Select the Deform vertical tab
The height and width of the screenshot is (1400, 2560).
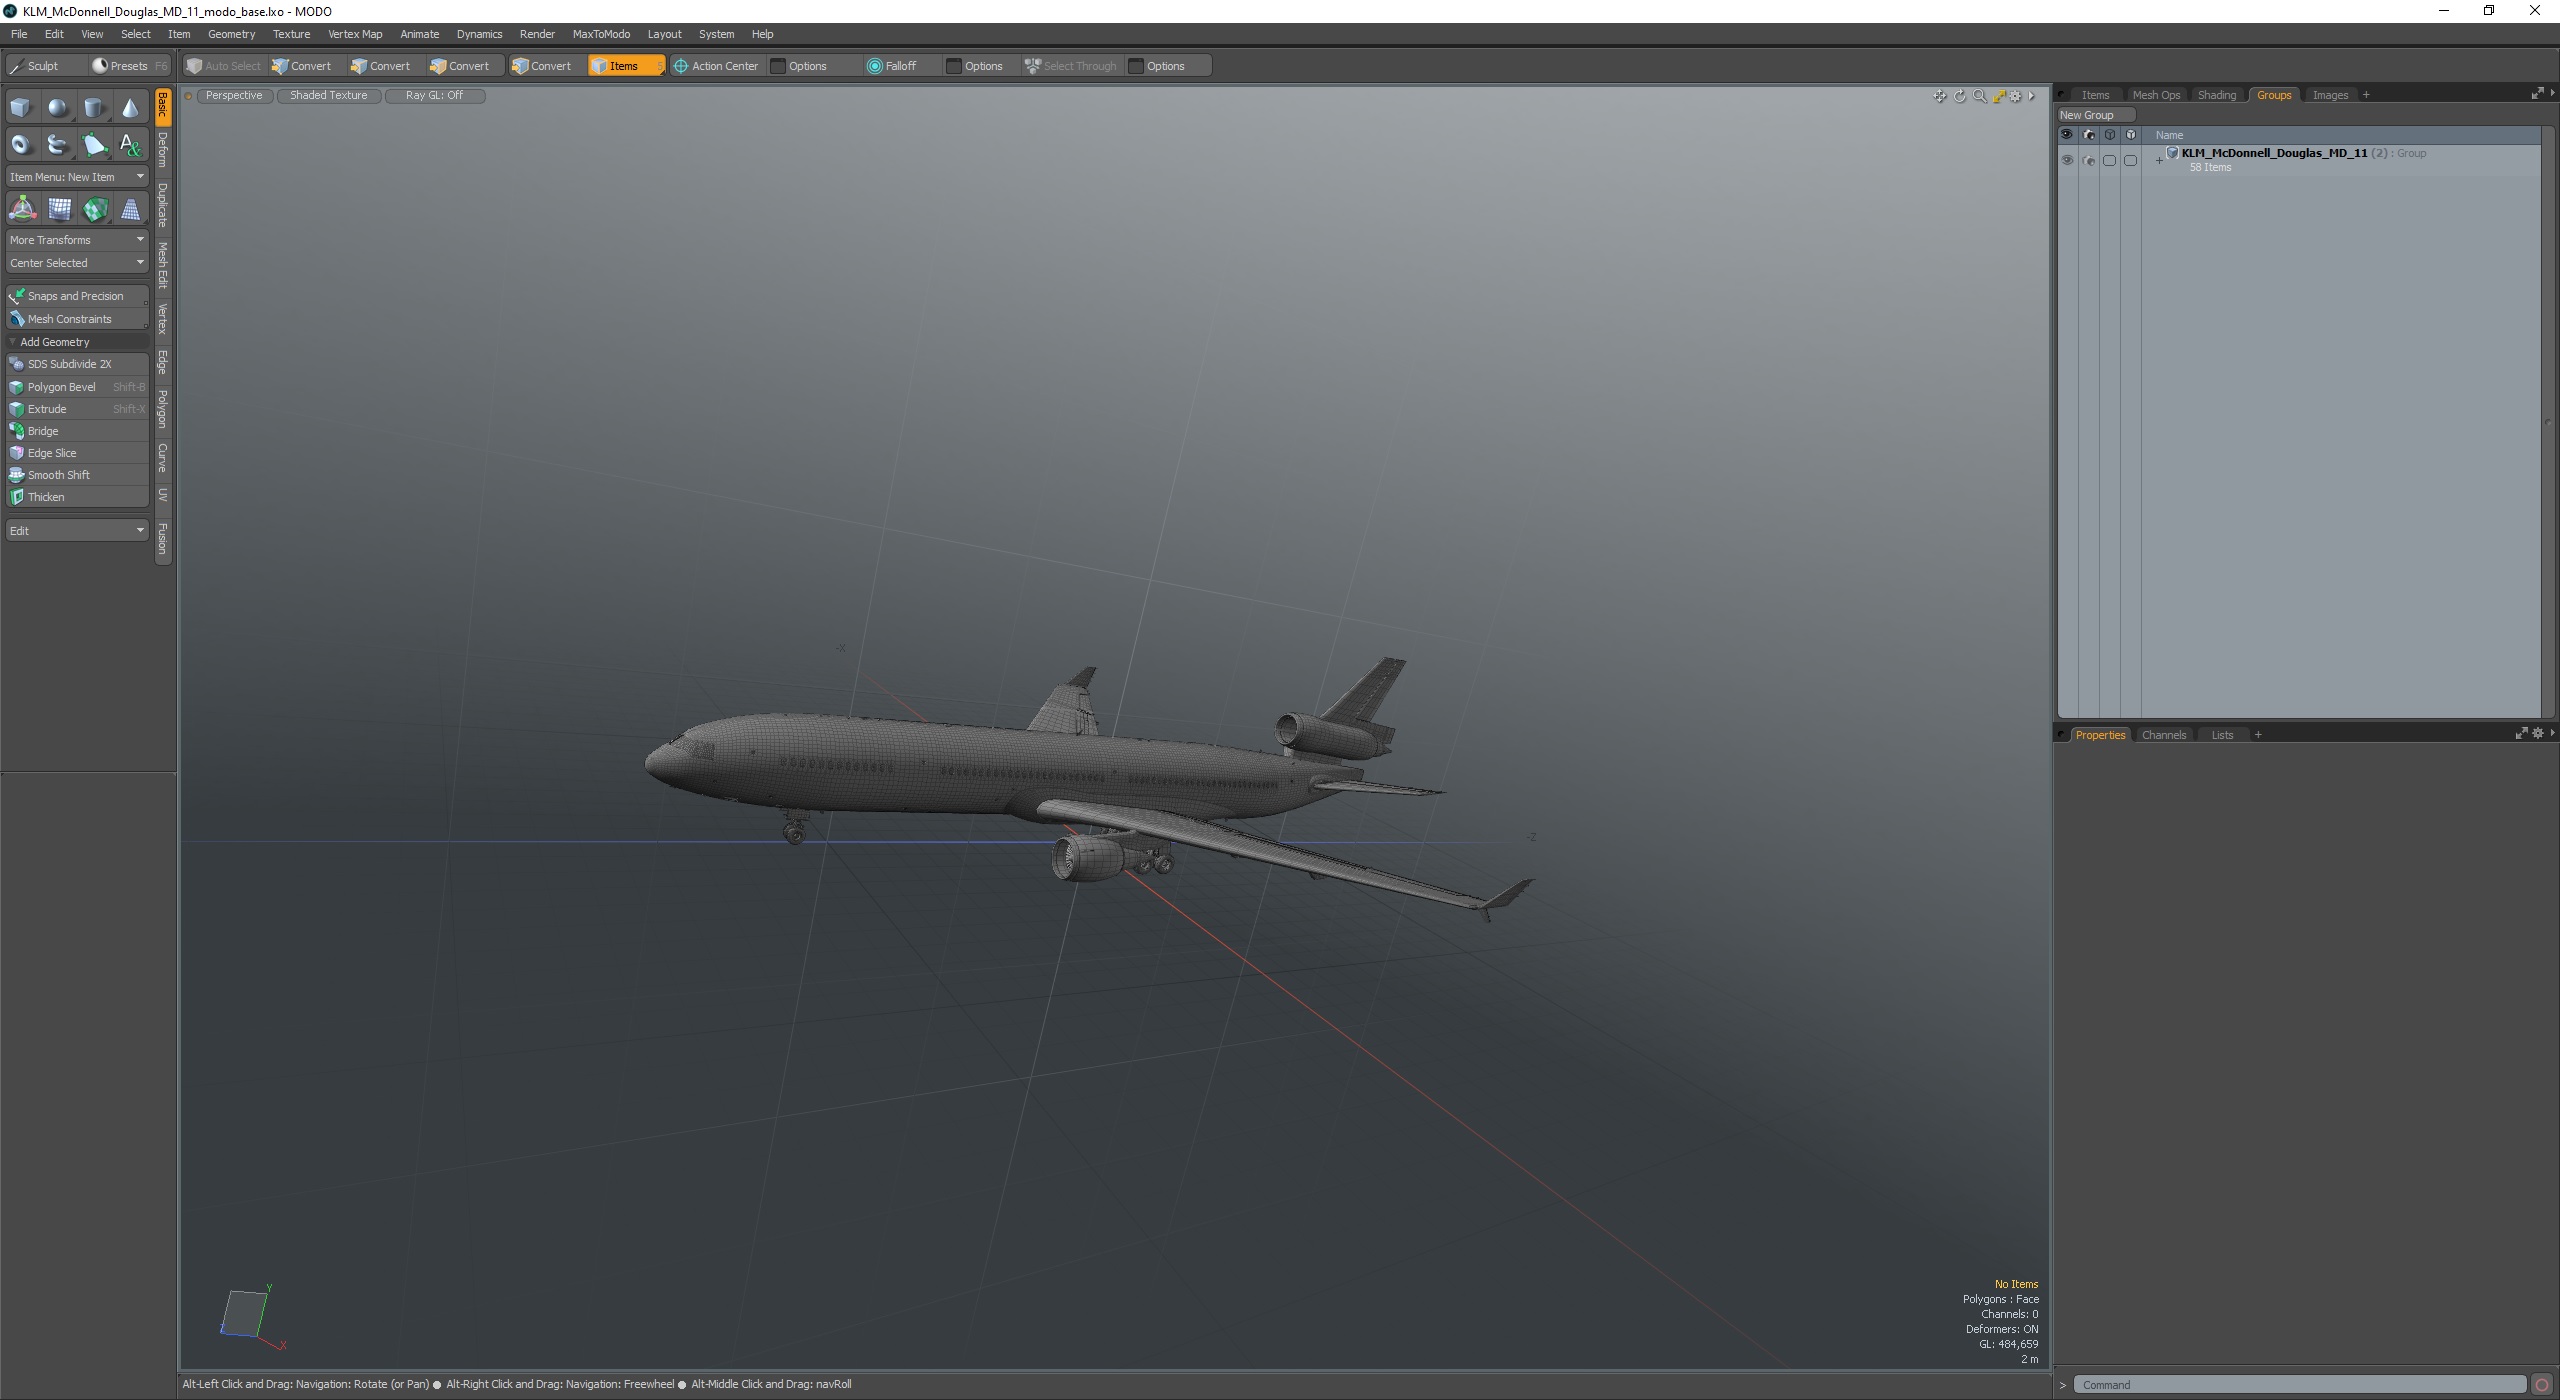tap(163, 150)
